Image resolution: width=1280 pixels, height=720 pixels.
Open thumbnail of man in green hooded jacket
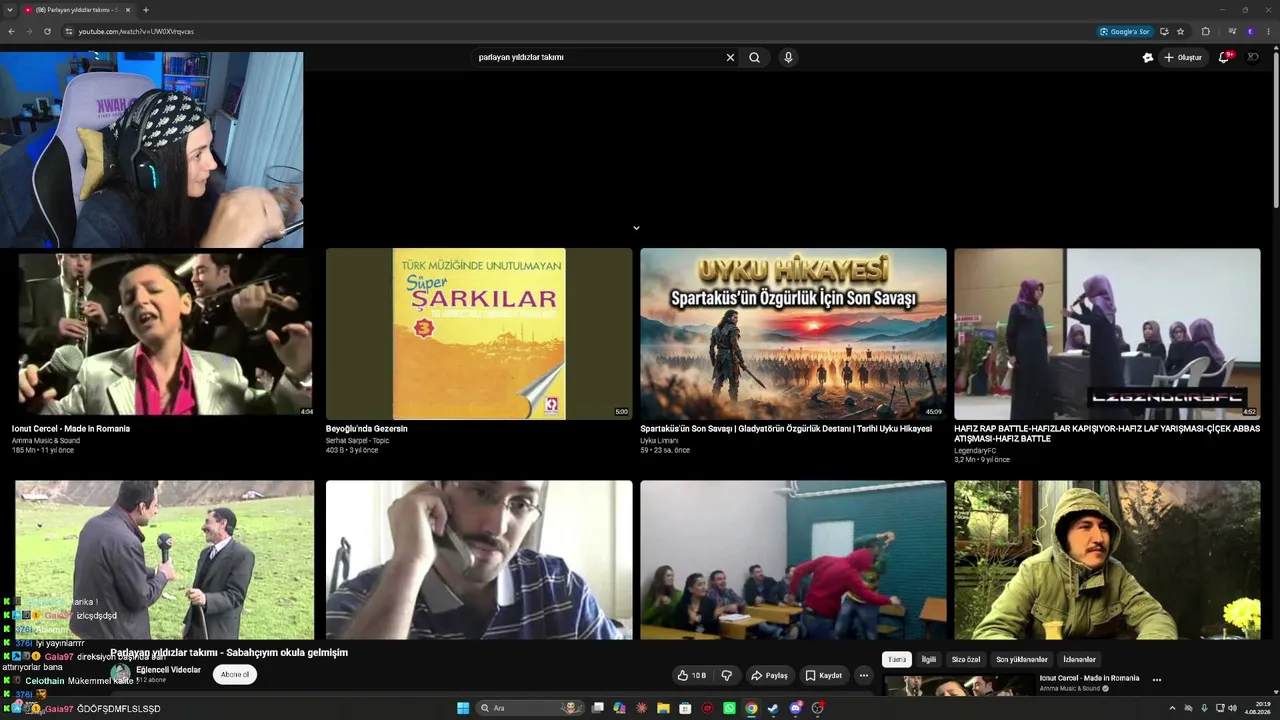(1107, 560)
